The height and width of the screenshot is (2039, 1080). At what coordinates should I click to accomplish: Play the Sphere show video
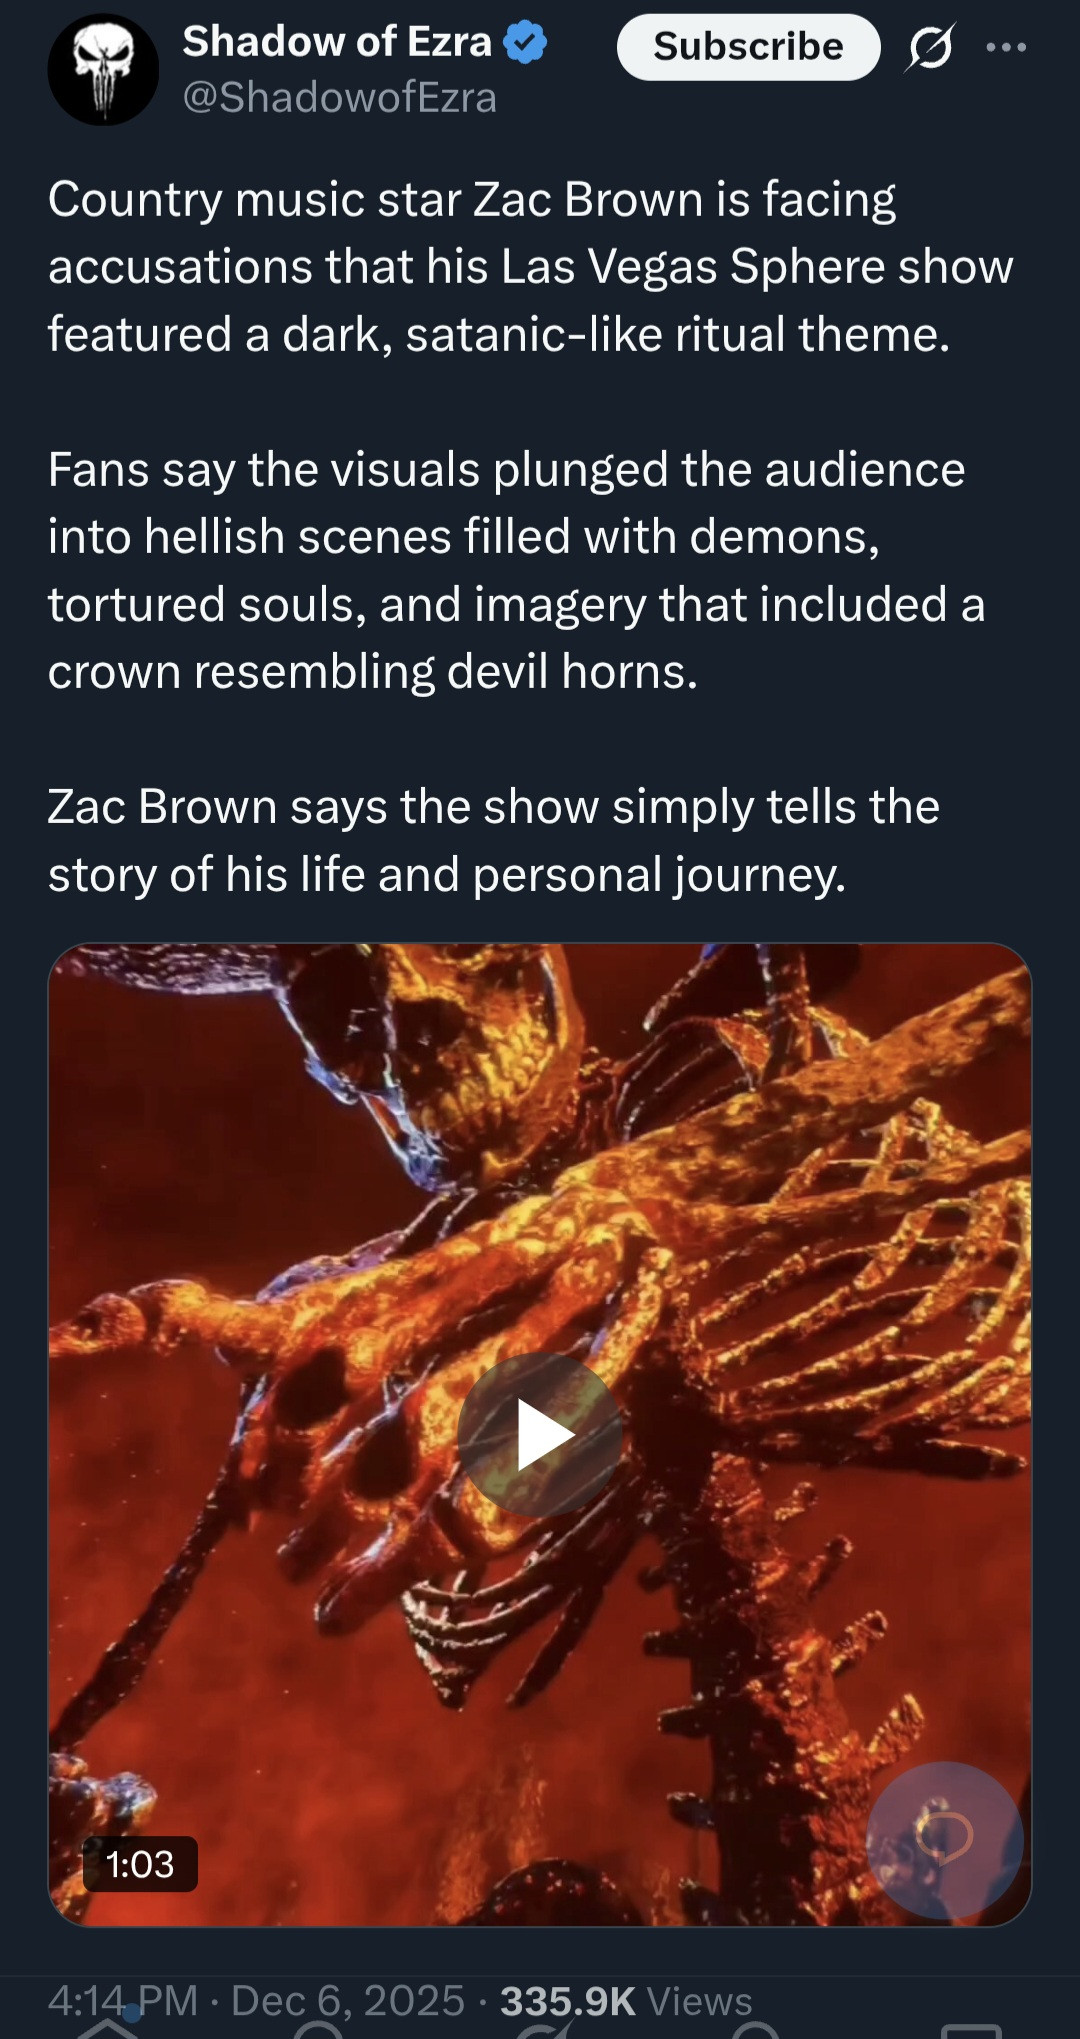539,1435
